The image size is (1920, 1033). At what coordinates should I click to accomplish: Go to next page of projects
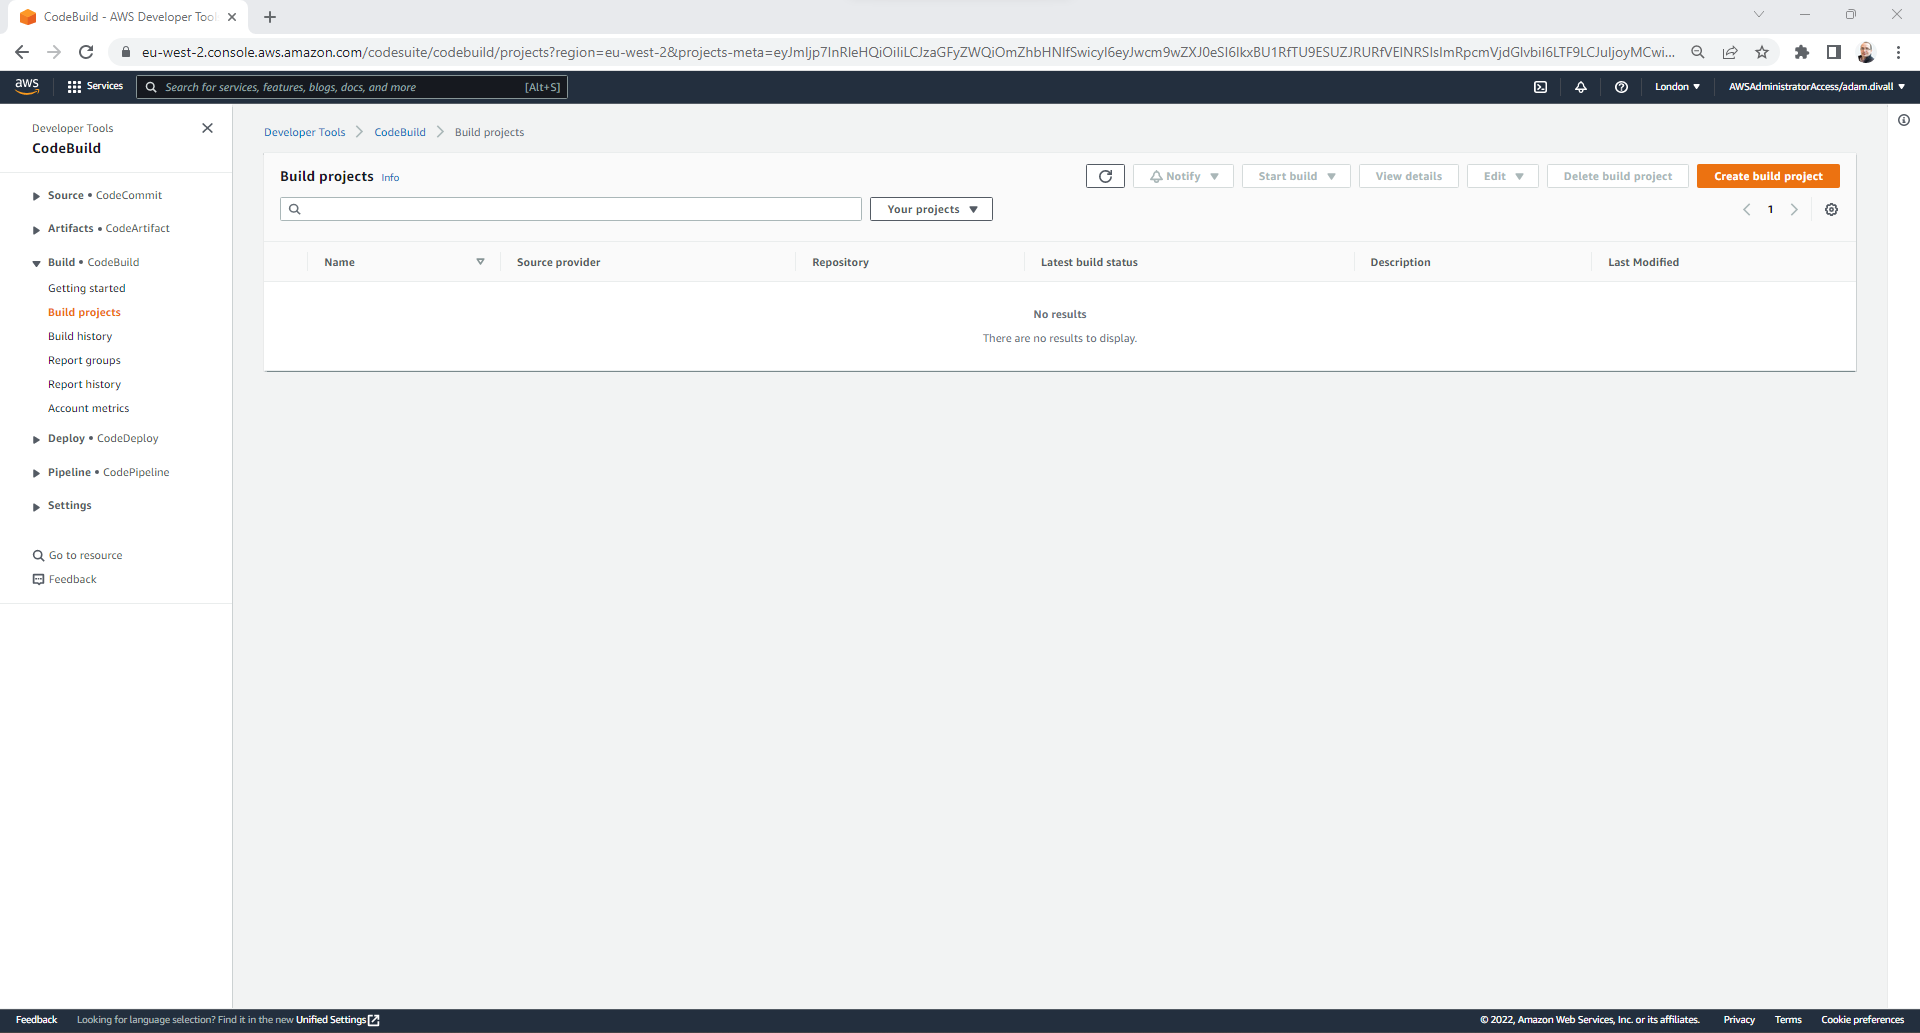pyautogui.click(x=1794, y=210)
